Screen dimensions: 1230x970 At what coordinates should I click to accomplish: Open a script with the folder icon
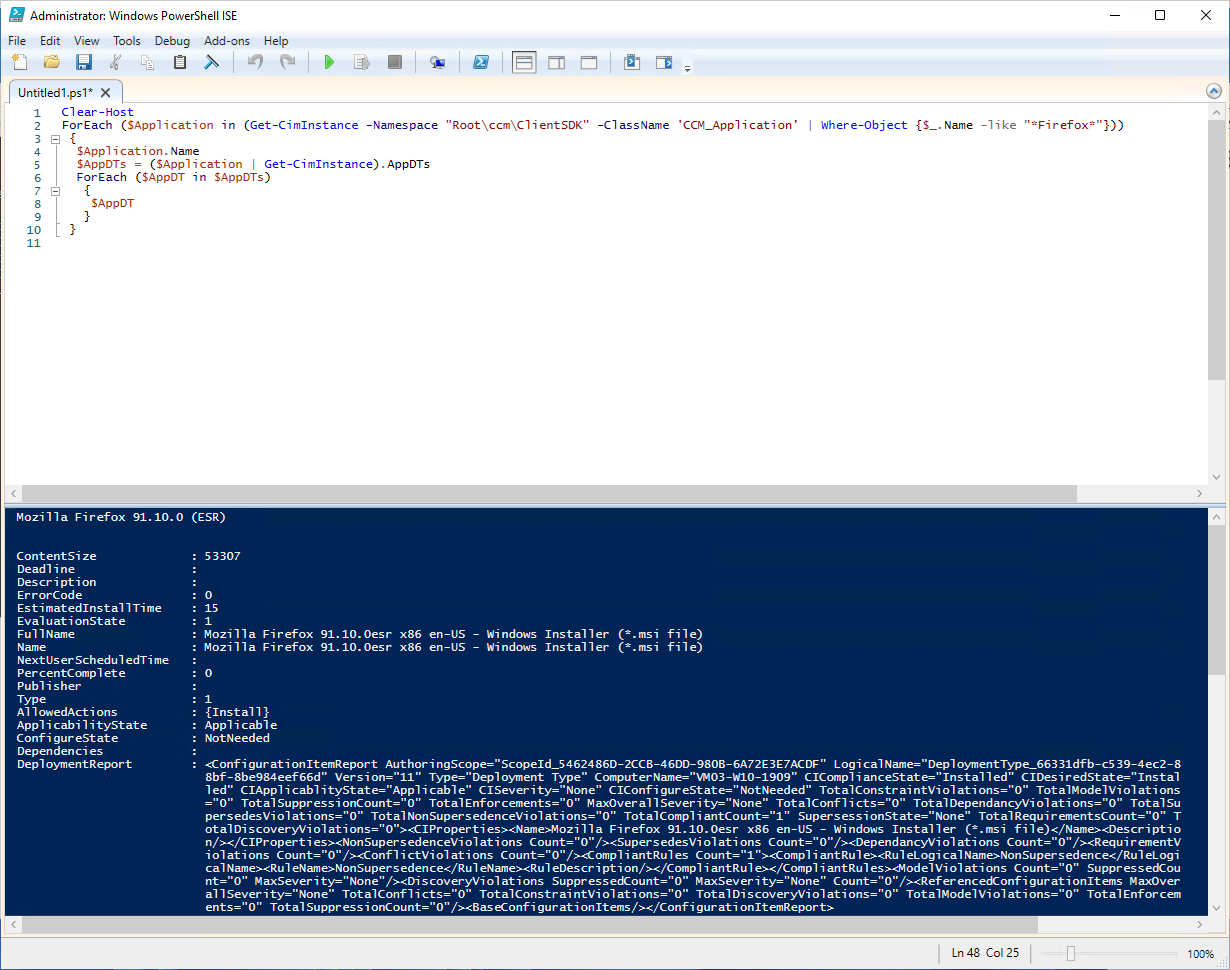[x=52, y=63]
